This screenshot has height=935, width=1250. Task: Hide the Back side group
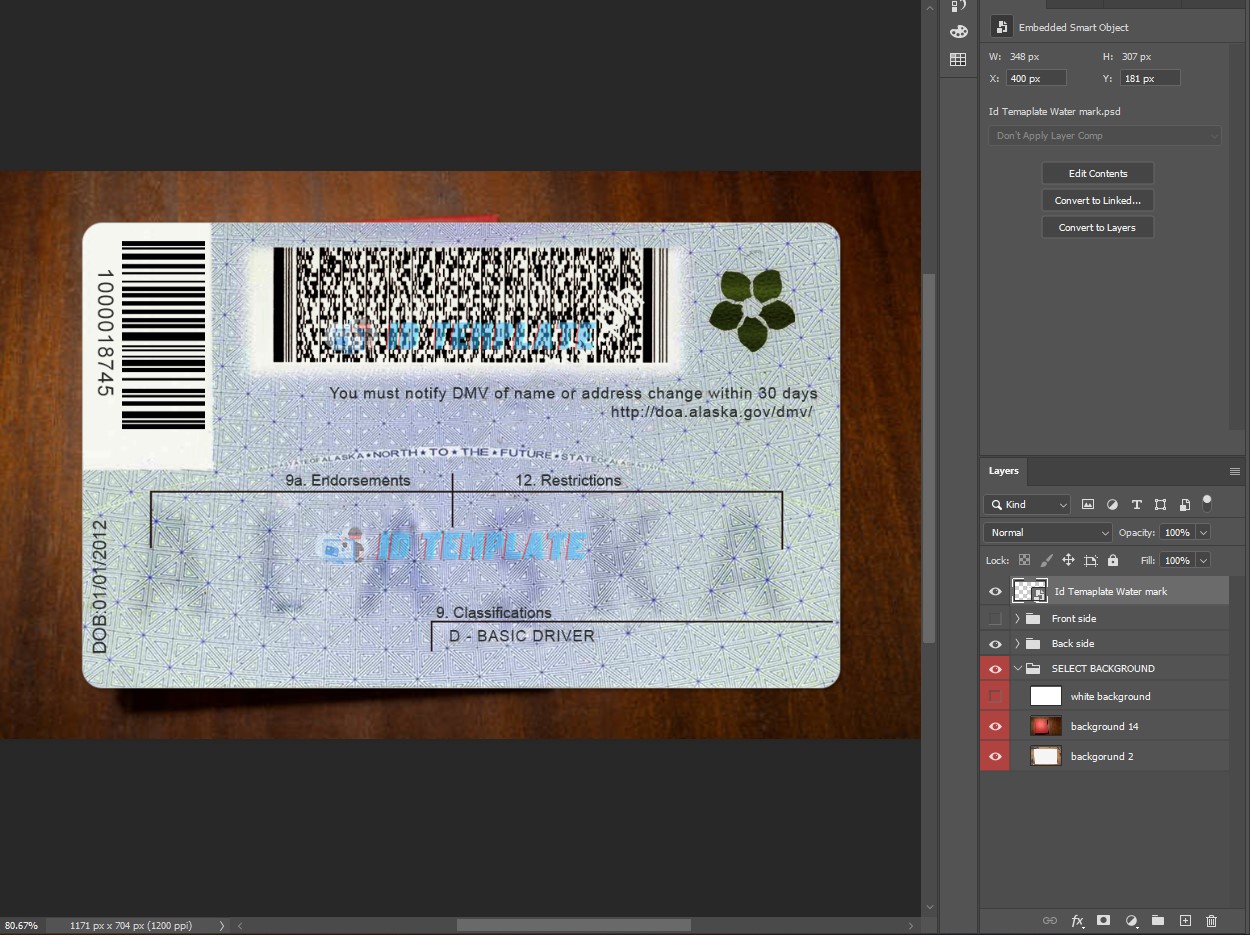click(x=995, y=644)
